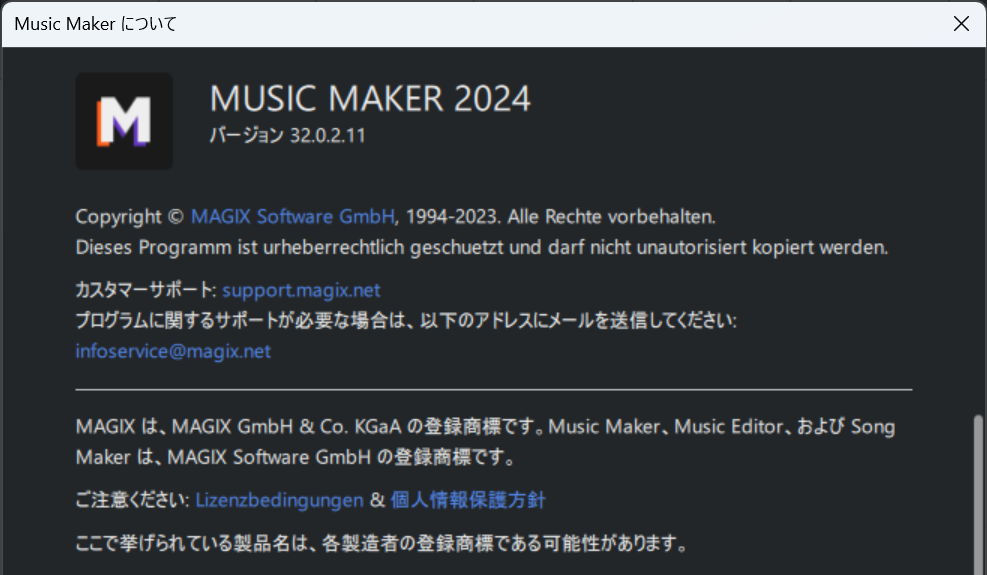
Task: Click the infoservice@magix.net email link
Action: click(x=173, y=351)
